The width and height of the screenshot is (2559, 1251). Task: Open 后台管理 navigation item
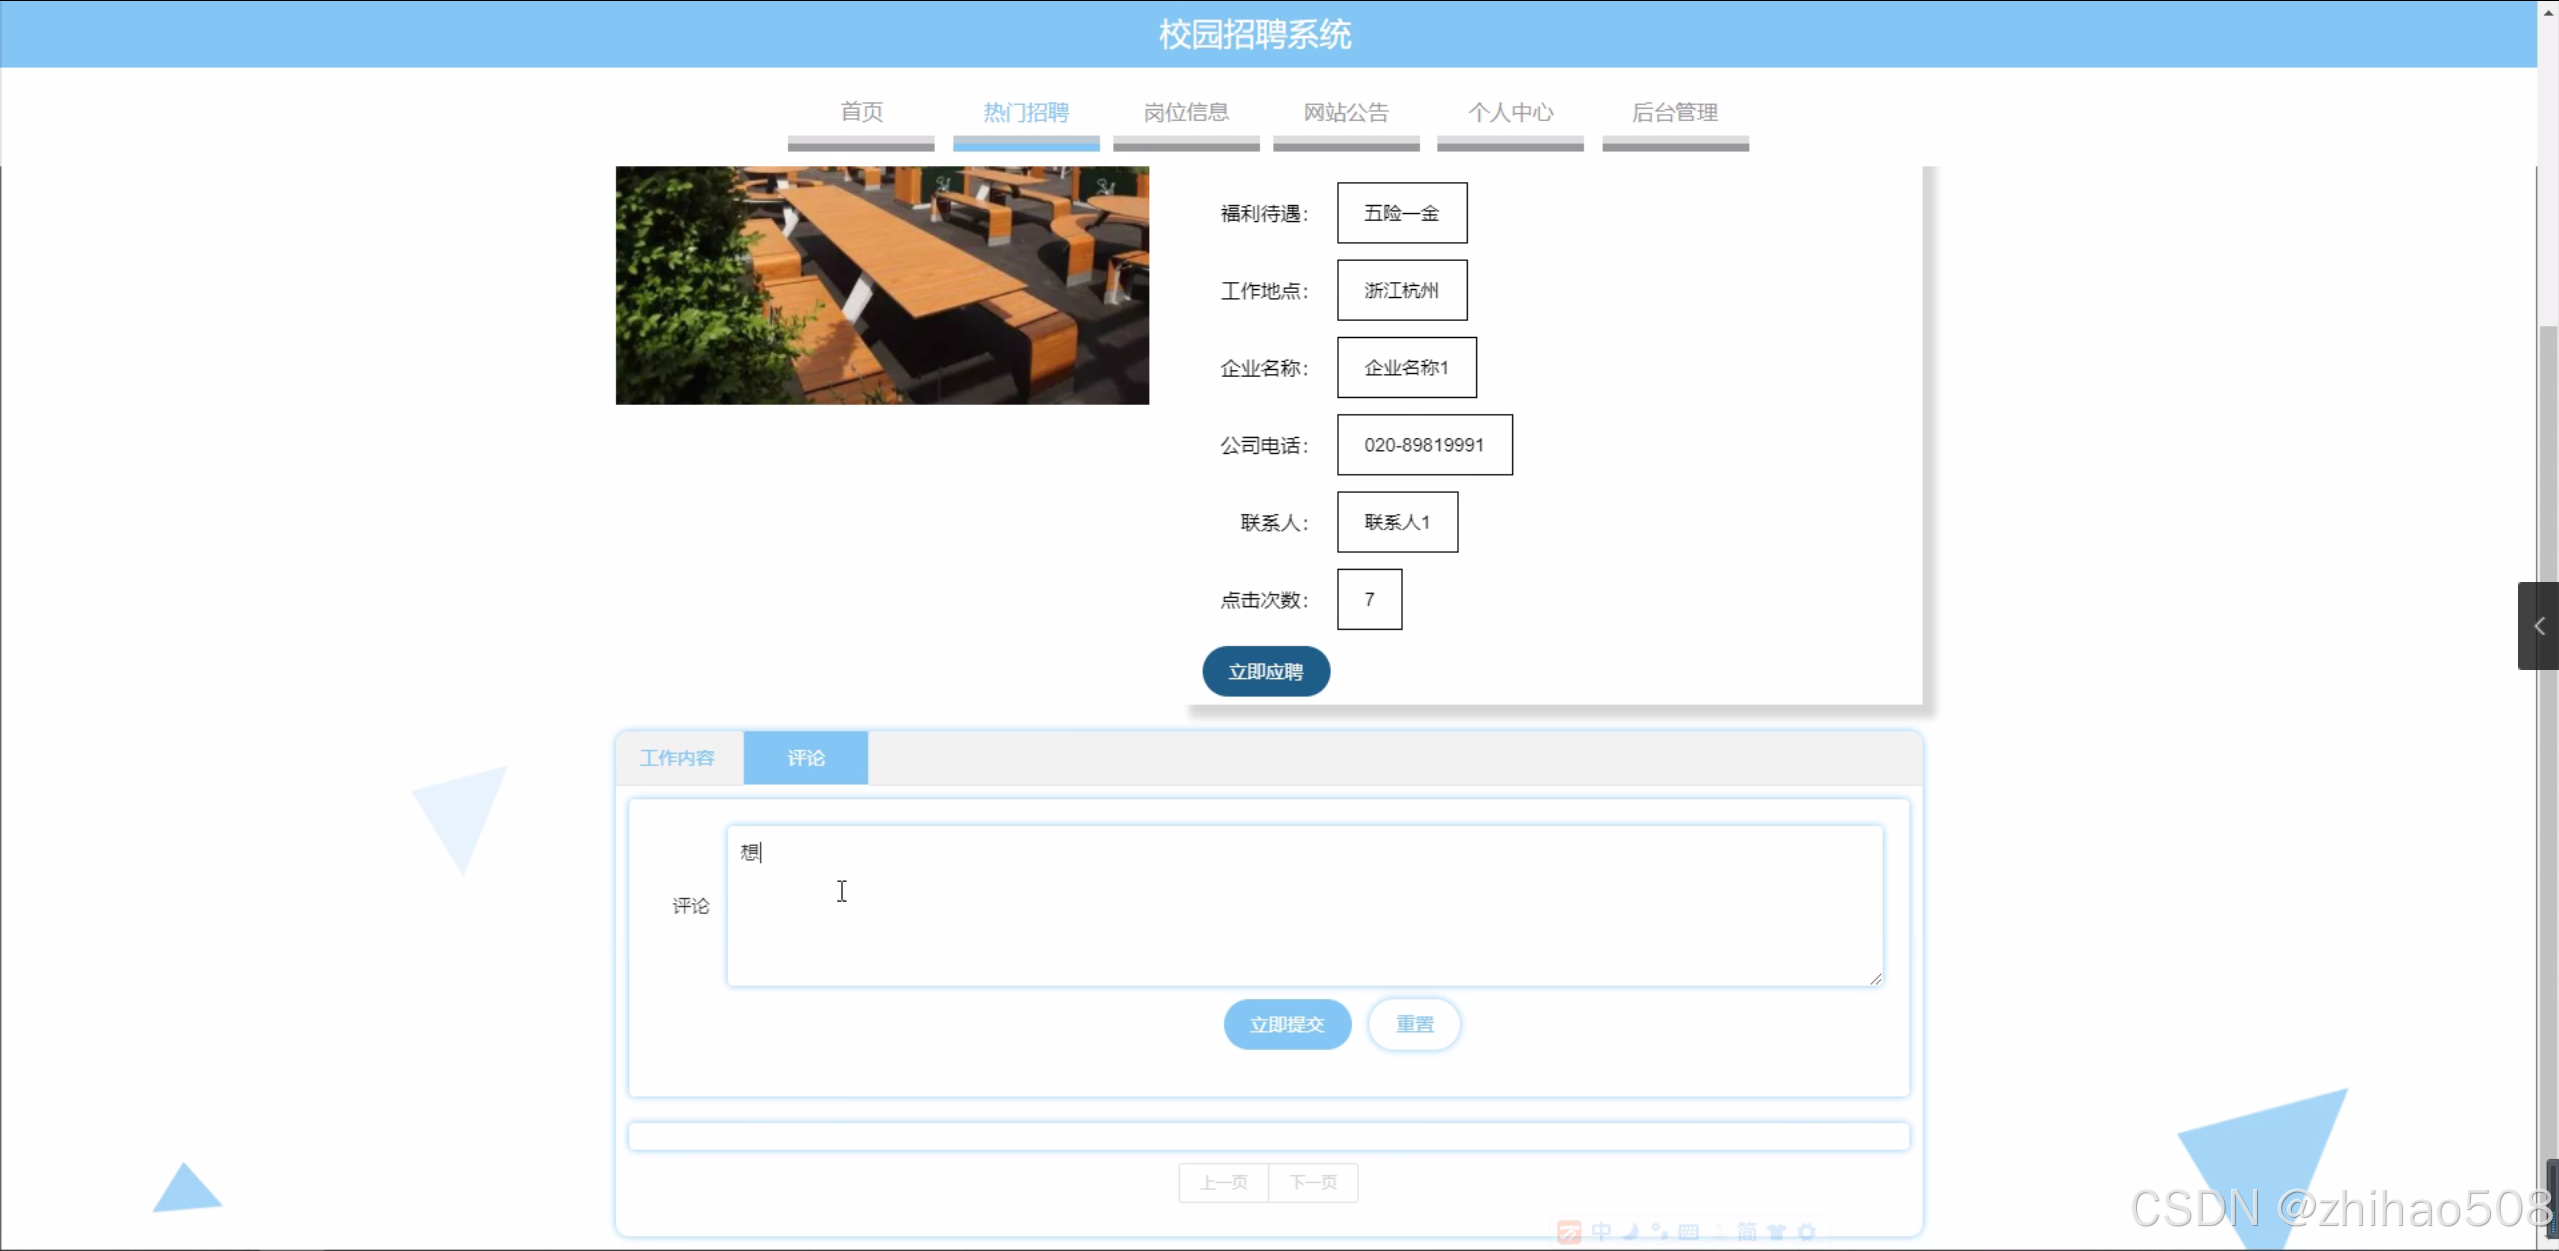click(1675, 112)
